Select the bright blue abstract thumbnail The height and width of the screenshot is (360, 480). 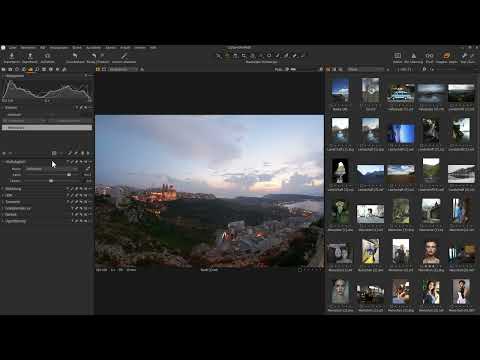[401, 133]
